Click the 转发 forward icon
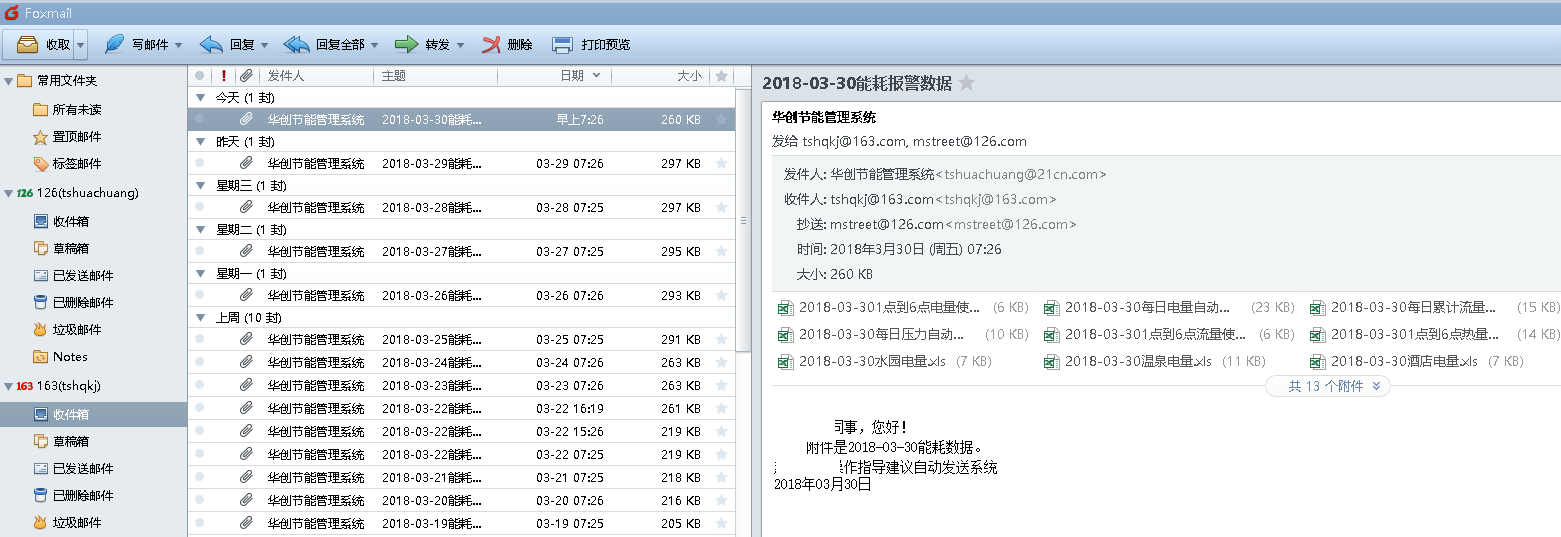The height and width of the screenshot is (537, 1561). (x=406, y=45)
